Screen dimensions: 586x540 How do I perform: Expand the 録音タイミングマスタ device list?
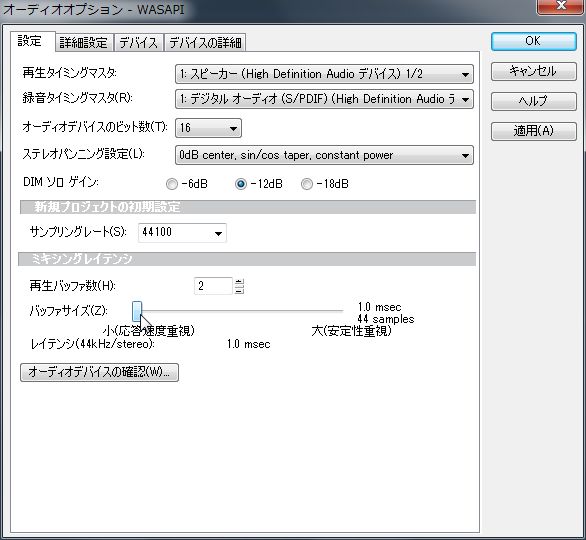click(x=324, y=99)
